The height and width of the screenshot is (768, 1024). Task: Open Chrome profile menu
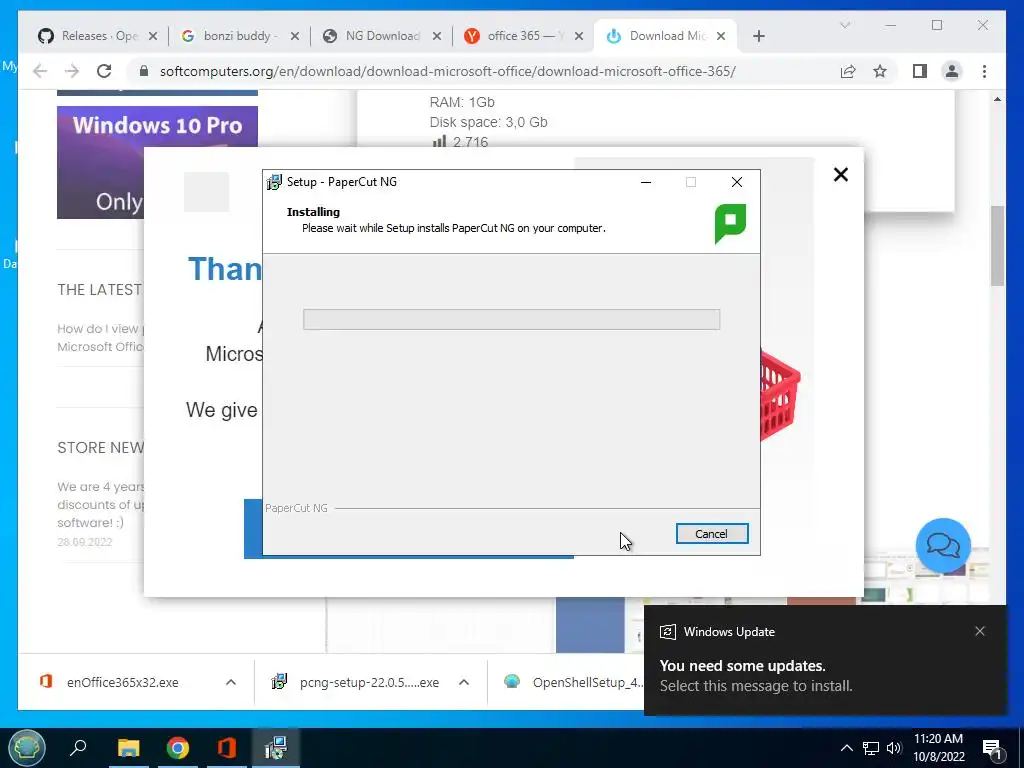[952, 71]
